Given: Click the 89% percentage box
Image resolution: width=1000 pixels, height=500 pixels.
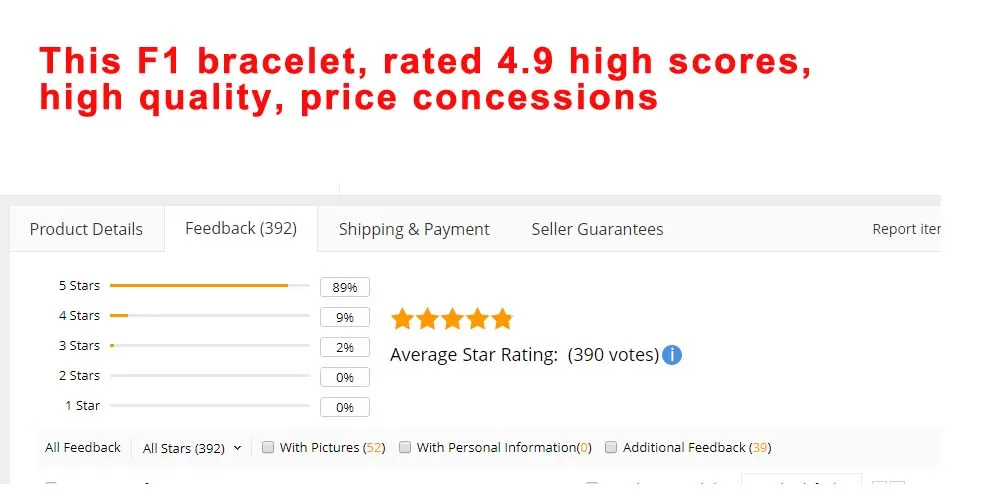Looking at the screenshot, I should click(345, 288).
